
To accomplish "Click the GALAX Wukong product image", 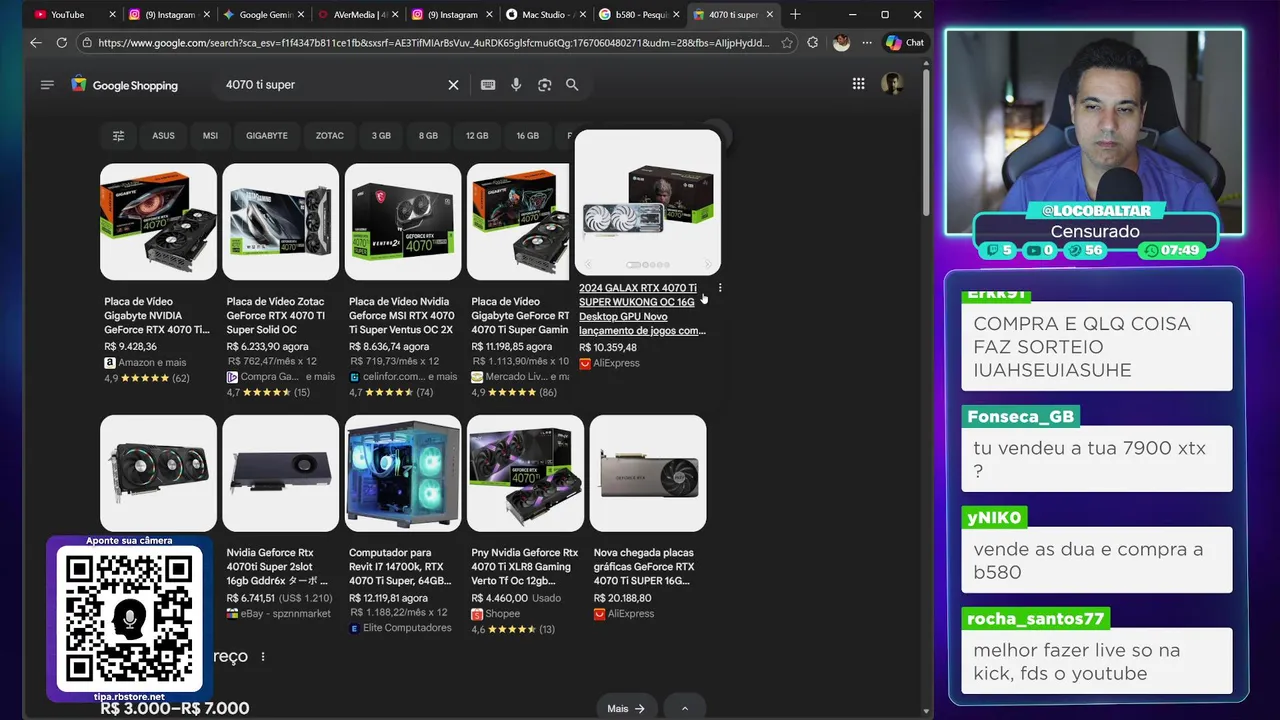I will tap(648, 202).
